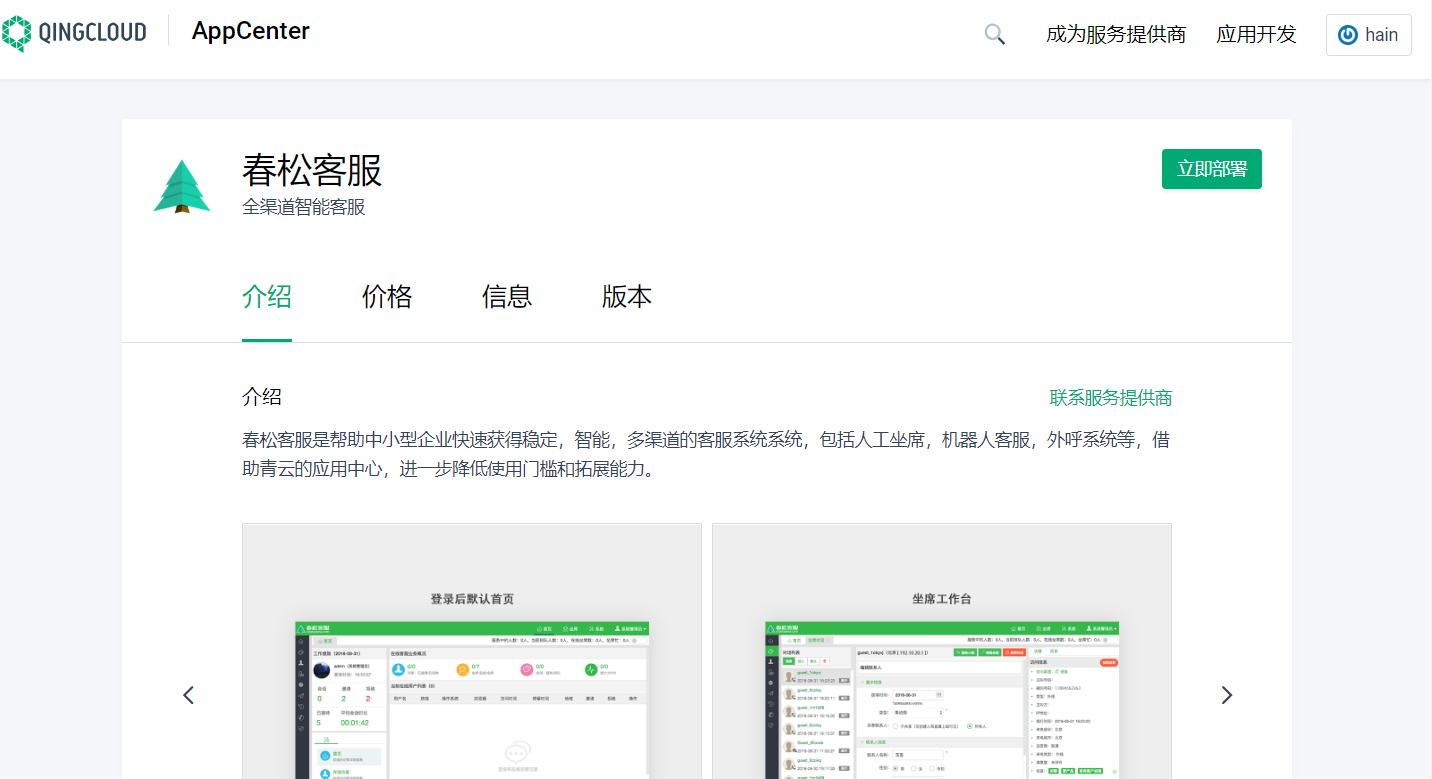
Task: Click the QingCloud logo
Action: click(74, 33)
